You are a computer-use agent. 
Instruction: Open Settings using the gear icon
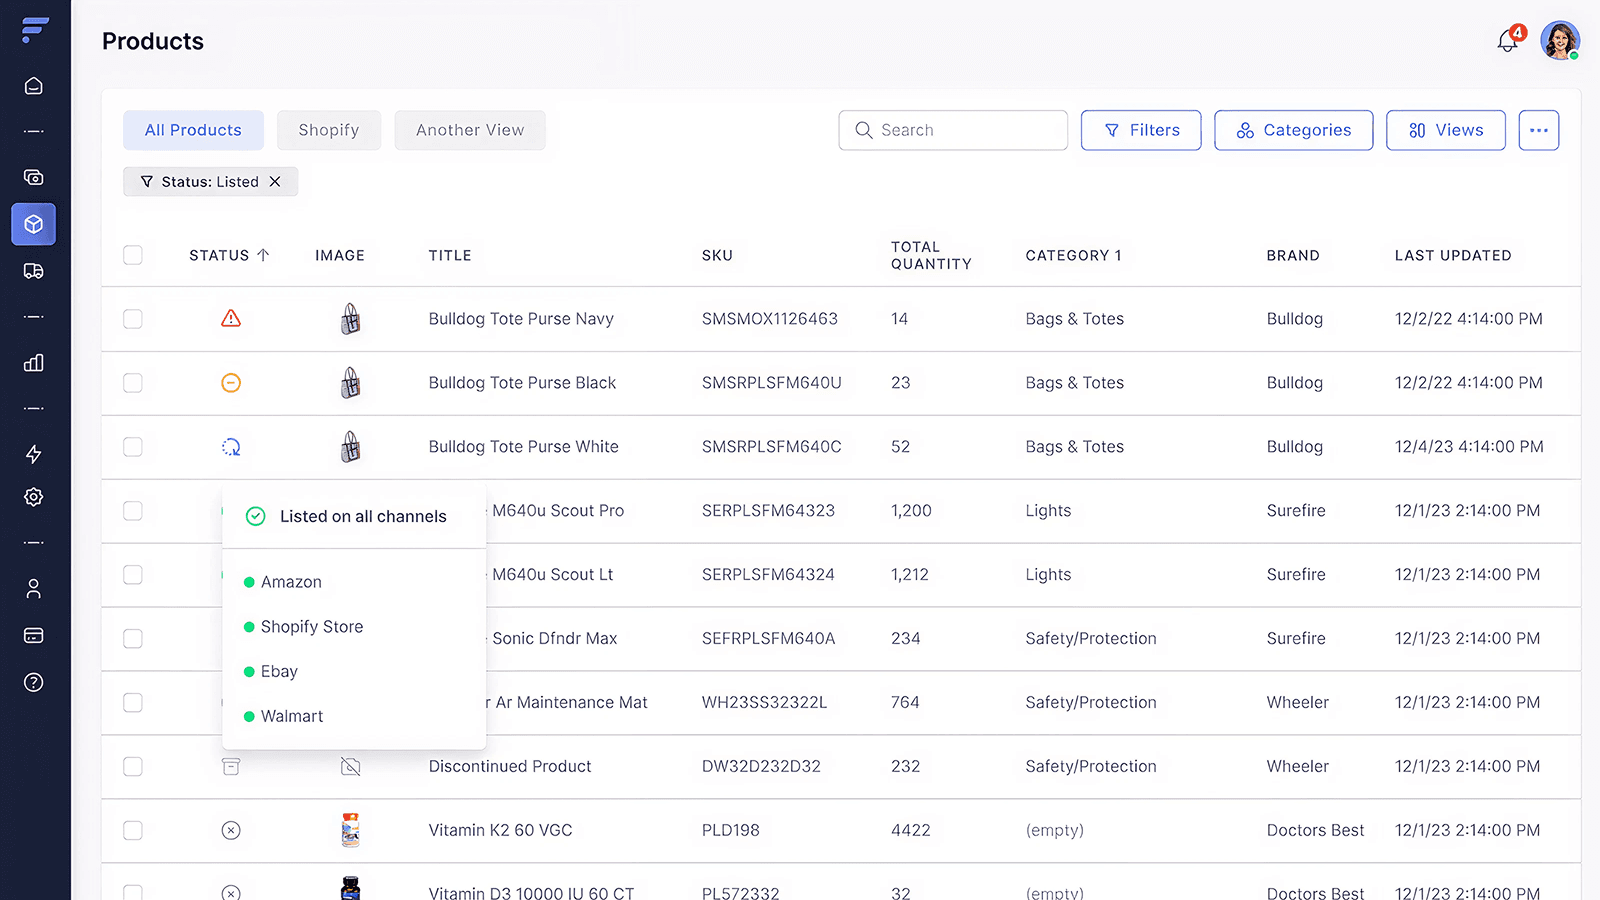[33, 497]
